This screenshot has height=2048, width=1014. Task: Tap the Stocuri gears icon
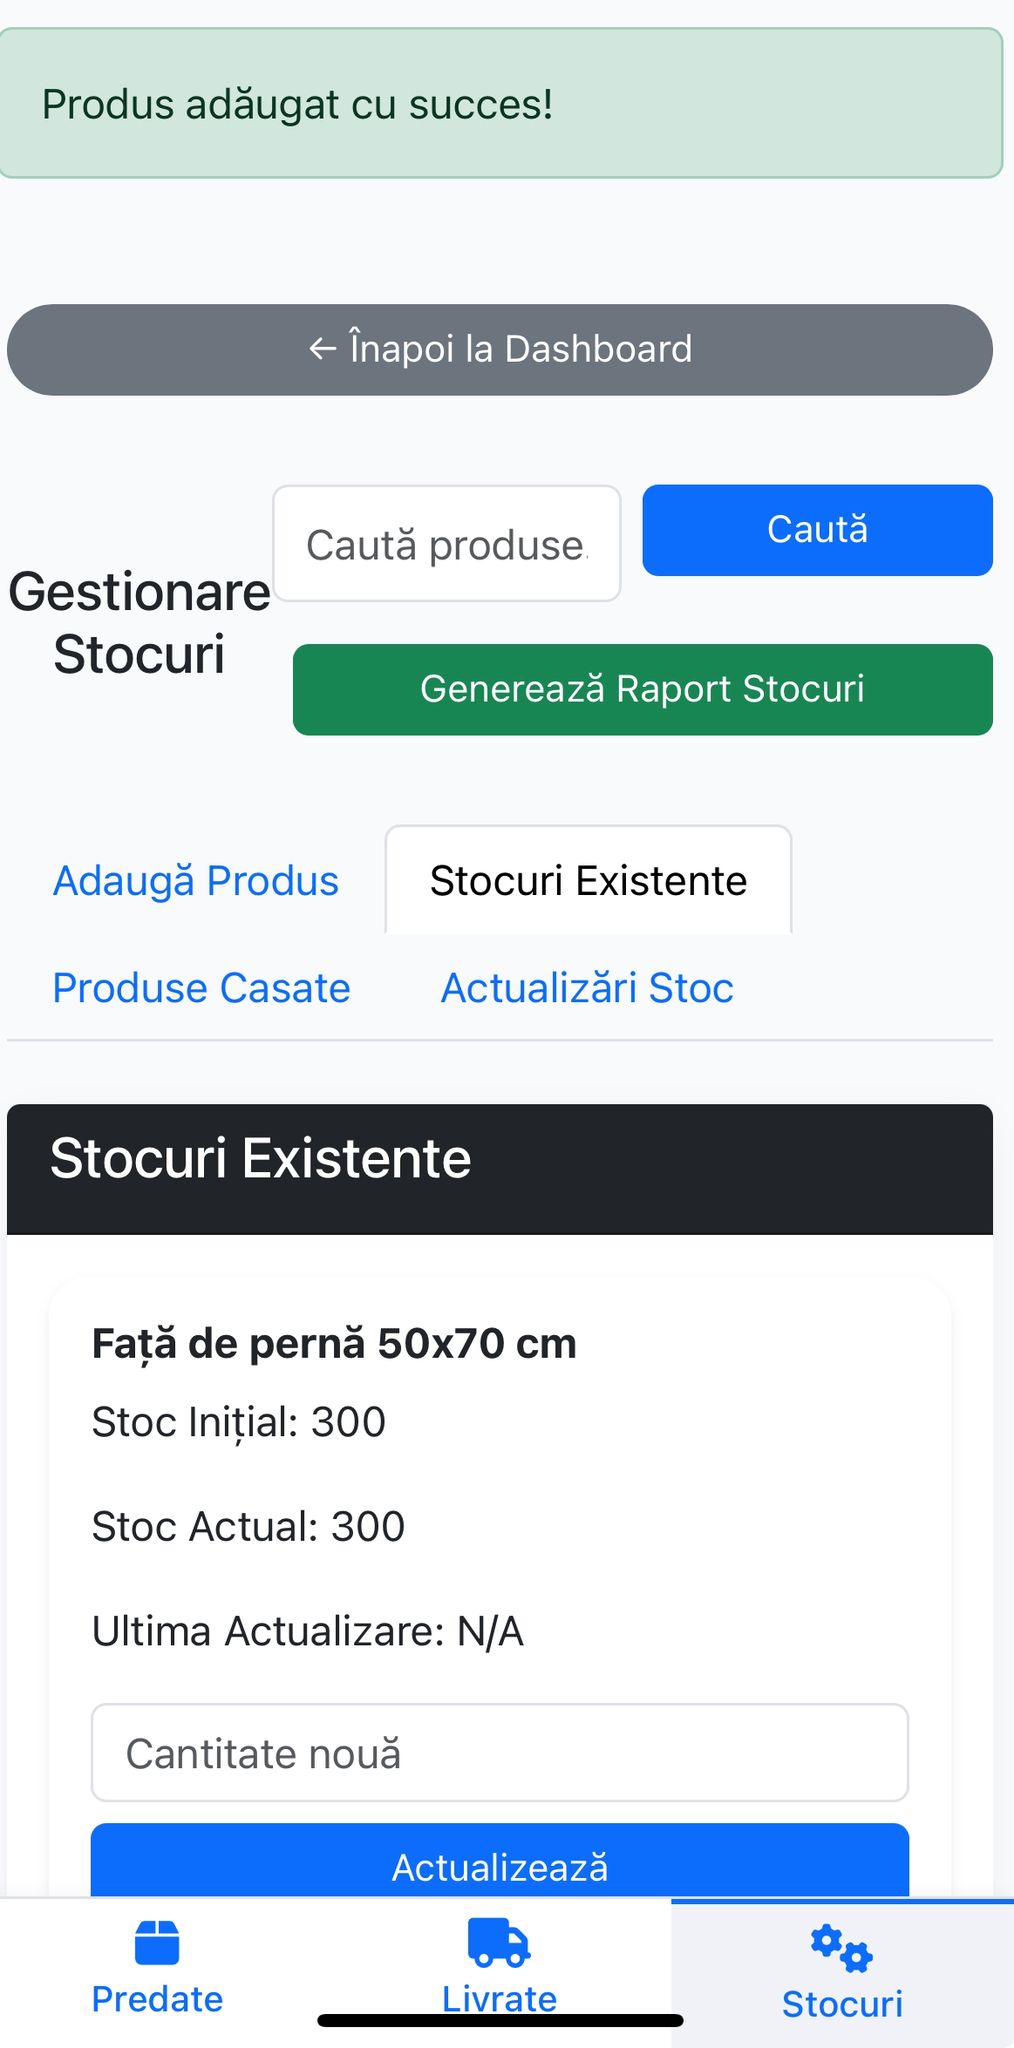(x=841, y=1948)
